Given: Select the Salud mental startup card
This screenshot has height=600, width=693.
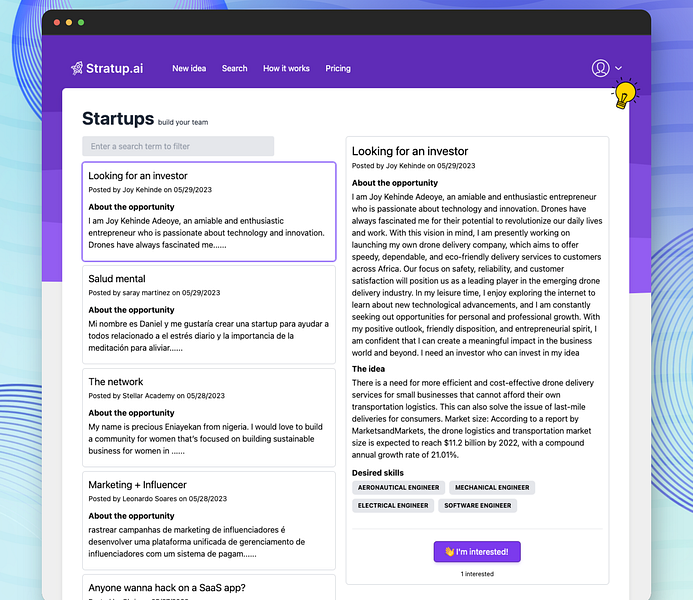Looking at the screenshot, I should pos(209,315).
